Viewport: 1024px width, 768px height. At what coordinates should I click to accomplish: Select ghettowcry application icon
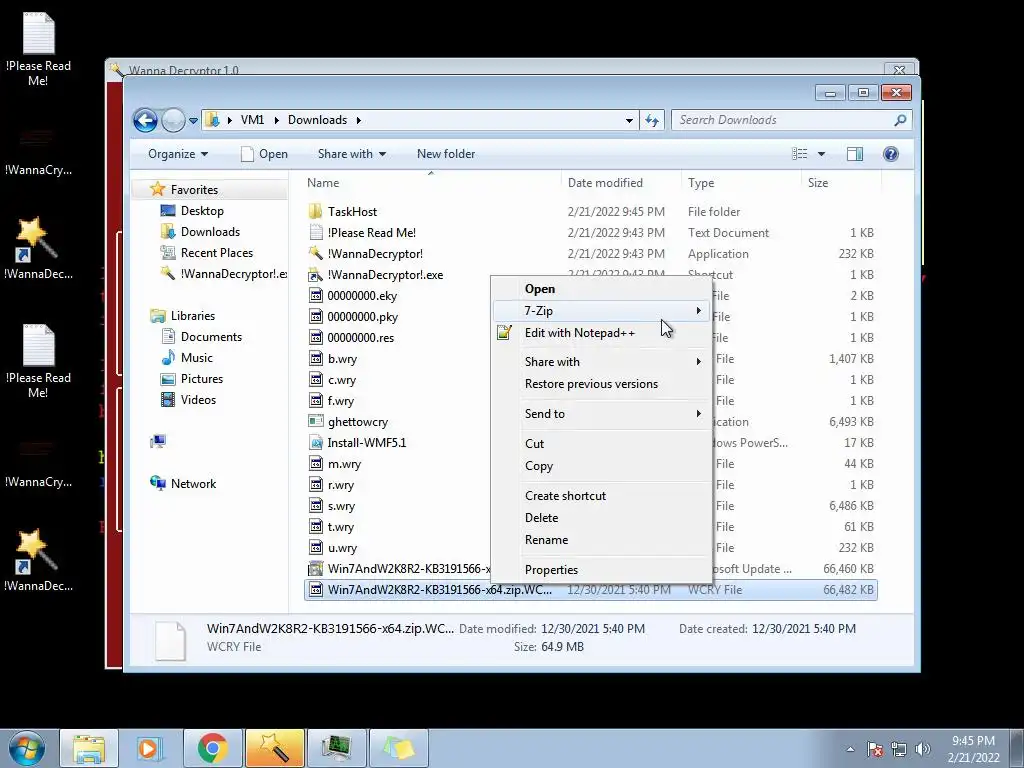tap(315, 422)
